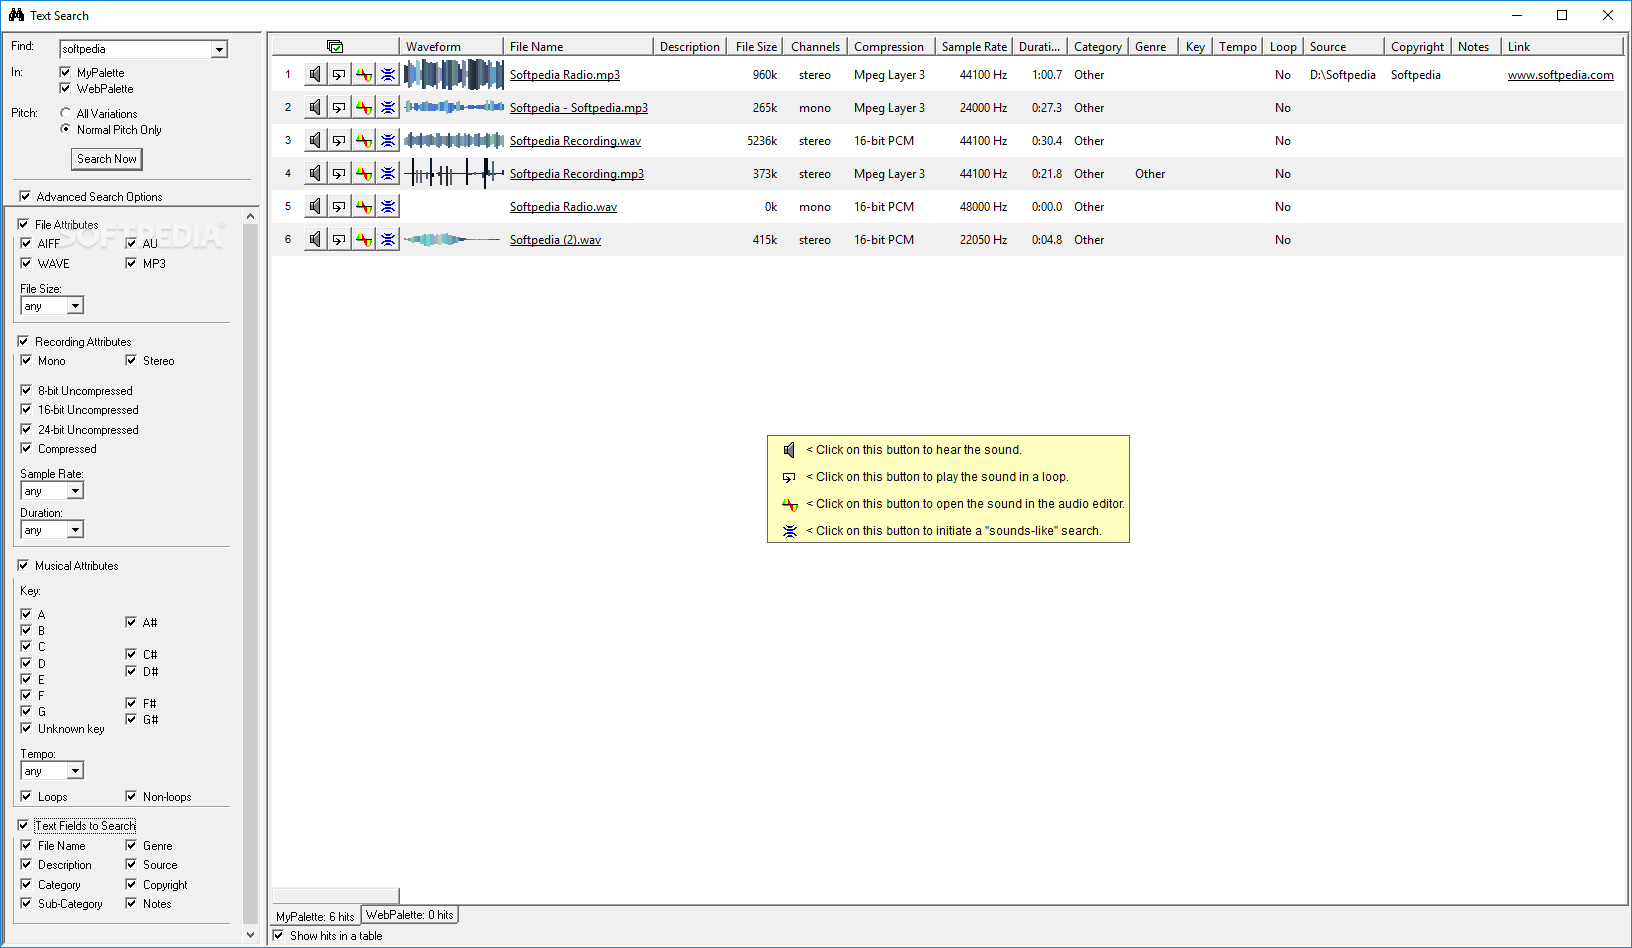Start sounds-like search for Softpedia (2).wav

pos(388,239)
